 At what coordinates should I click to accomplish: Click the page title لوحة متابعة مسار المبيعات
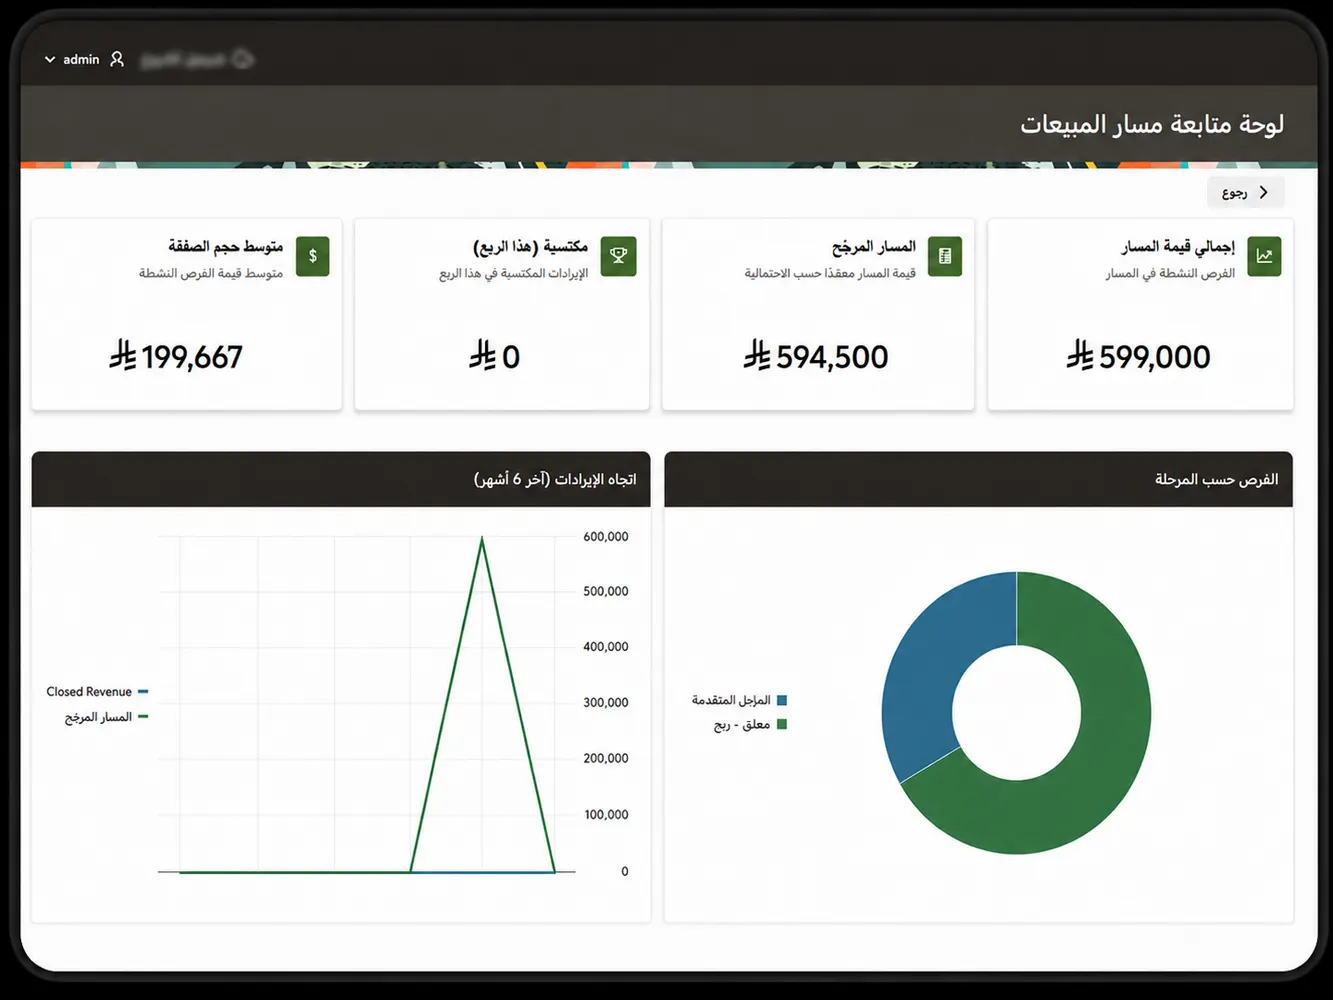[x=1152, y=124]
